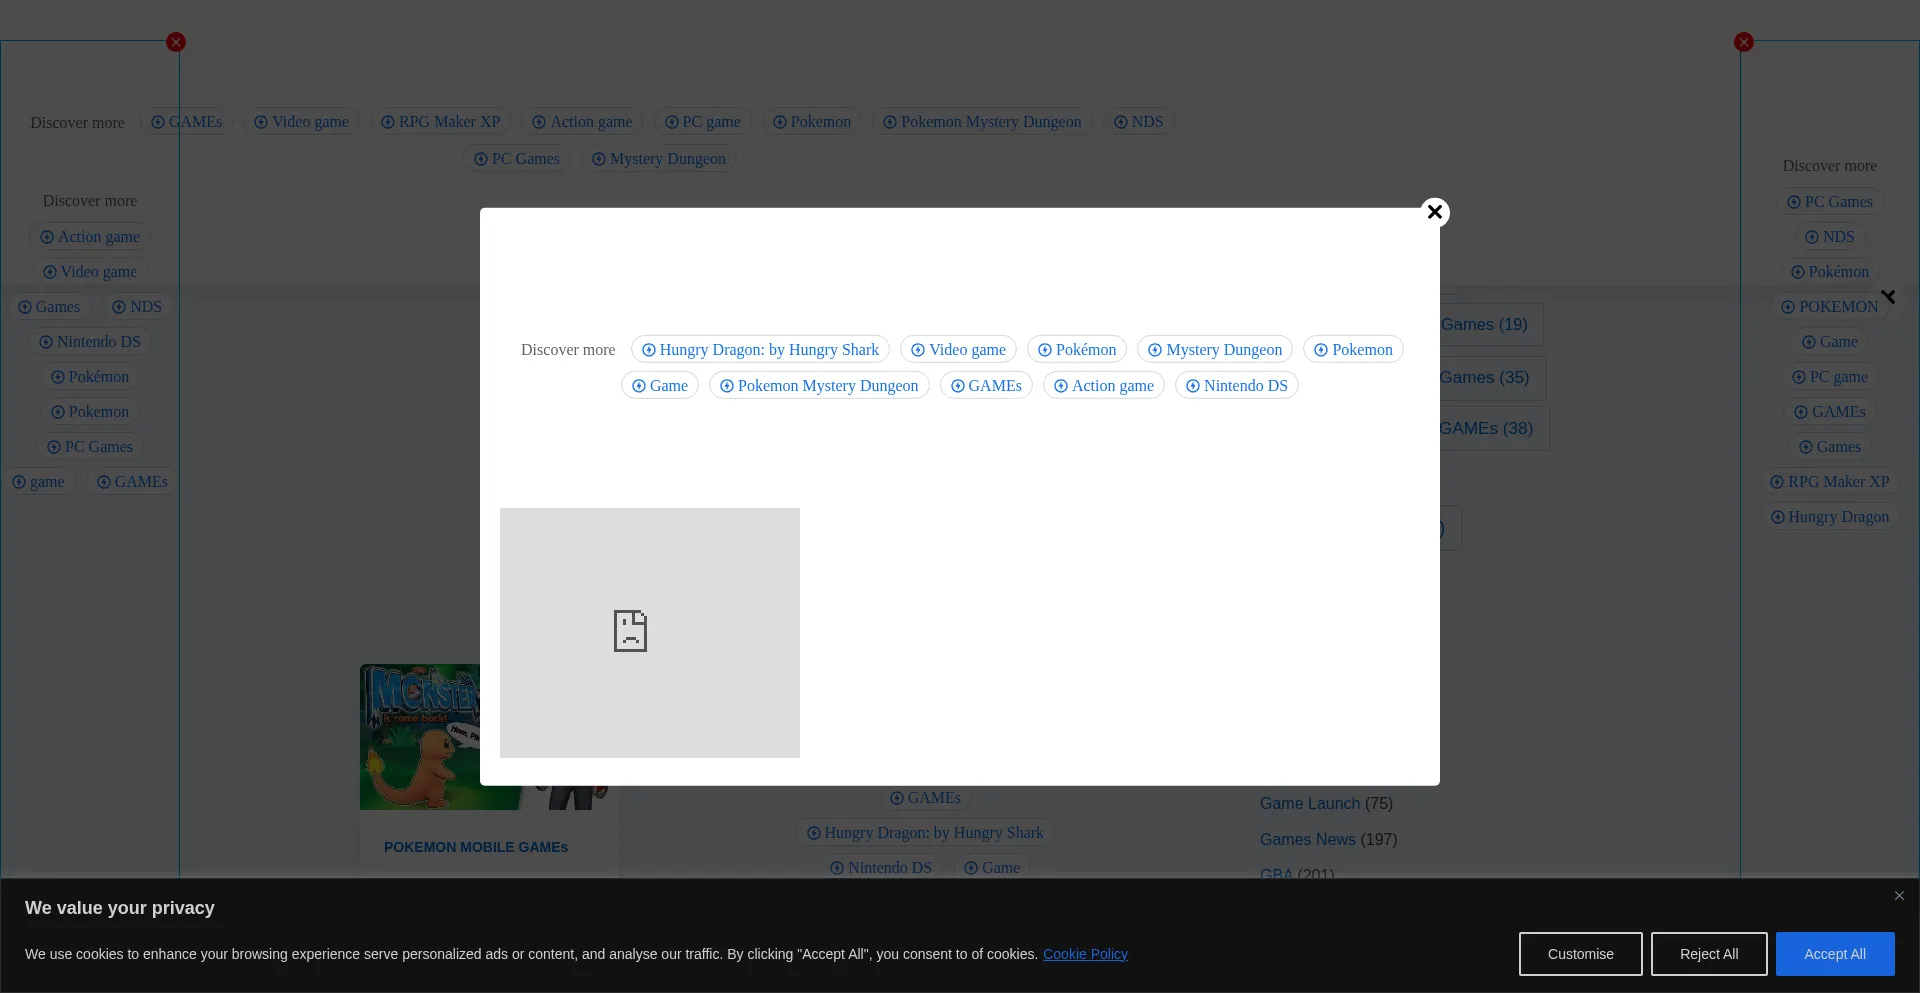The image size is (1920, 993).
Task: Open Pokemon Mystery Dungeon tag in top bar
Action: (982, 122)
